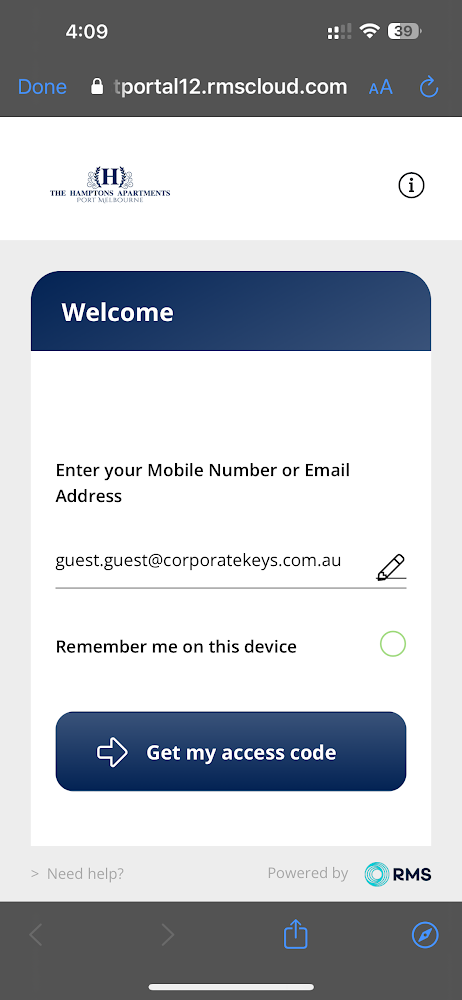Image resolution: width=462 pixels, height=1000 pixels.
Task: Open the share sheet icon
Action: pyautogui.click(x=295, y=934)
